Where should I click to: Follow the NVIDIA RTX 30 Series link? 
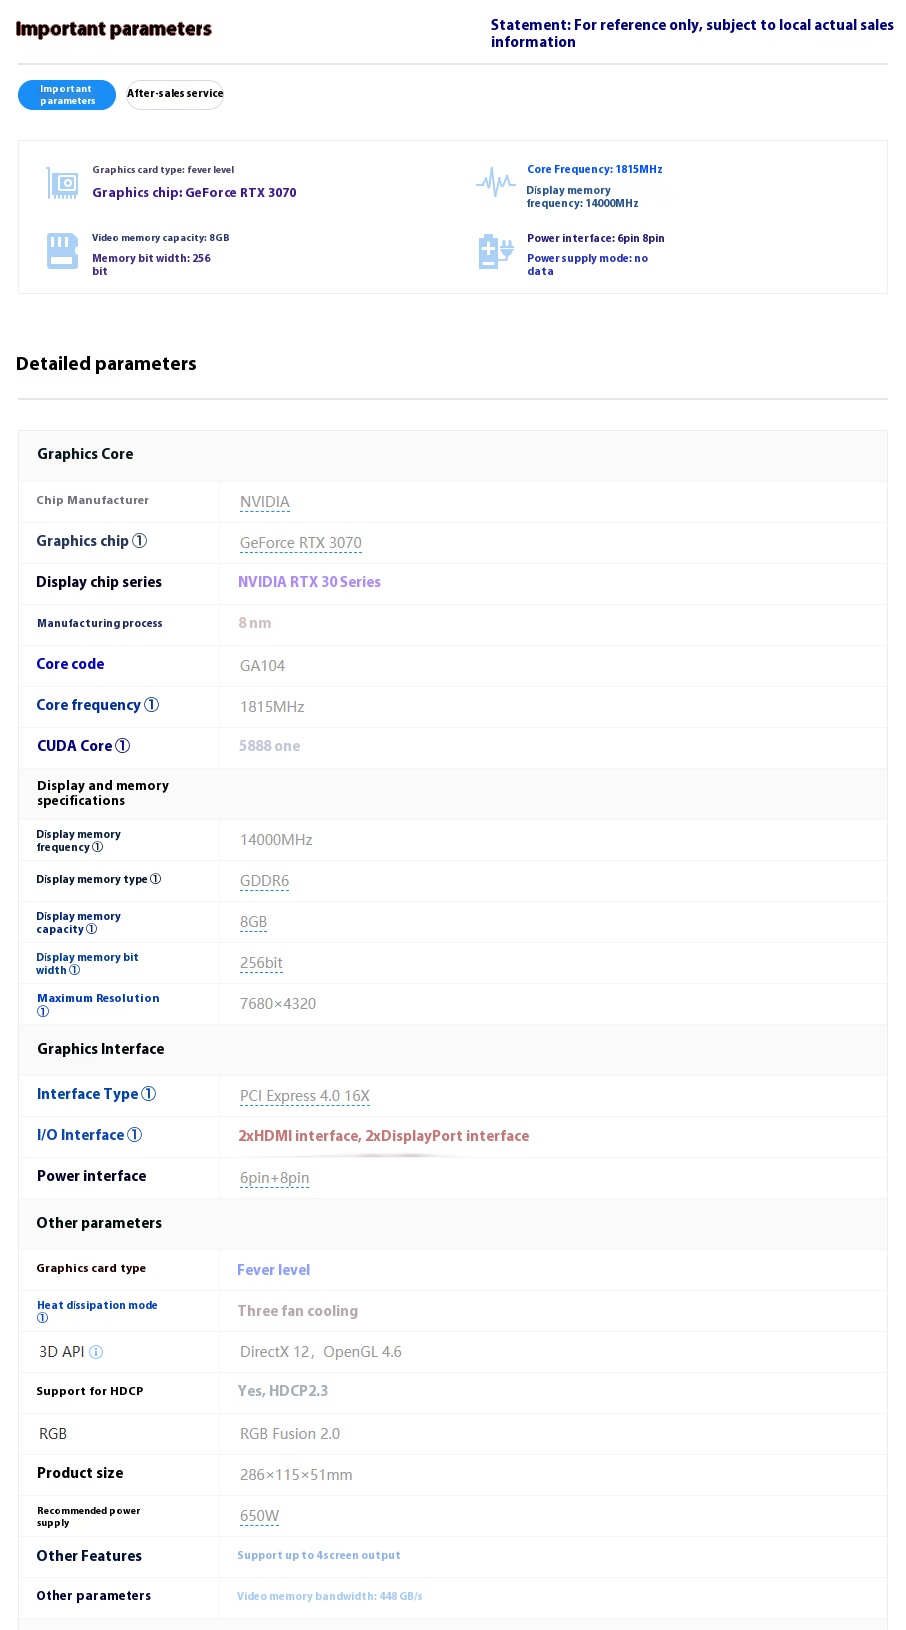point(309,582)
